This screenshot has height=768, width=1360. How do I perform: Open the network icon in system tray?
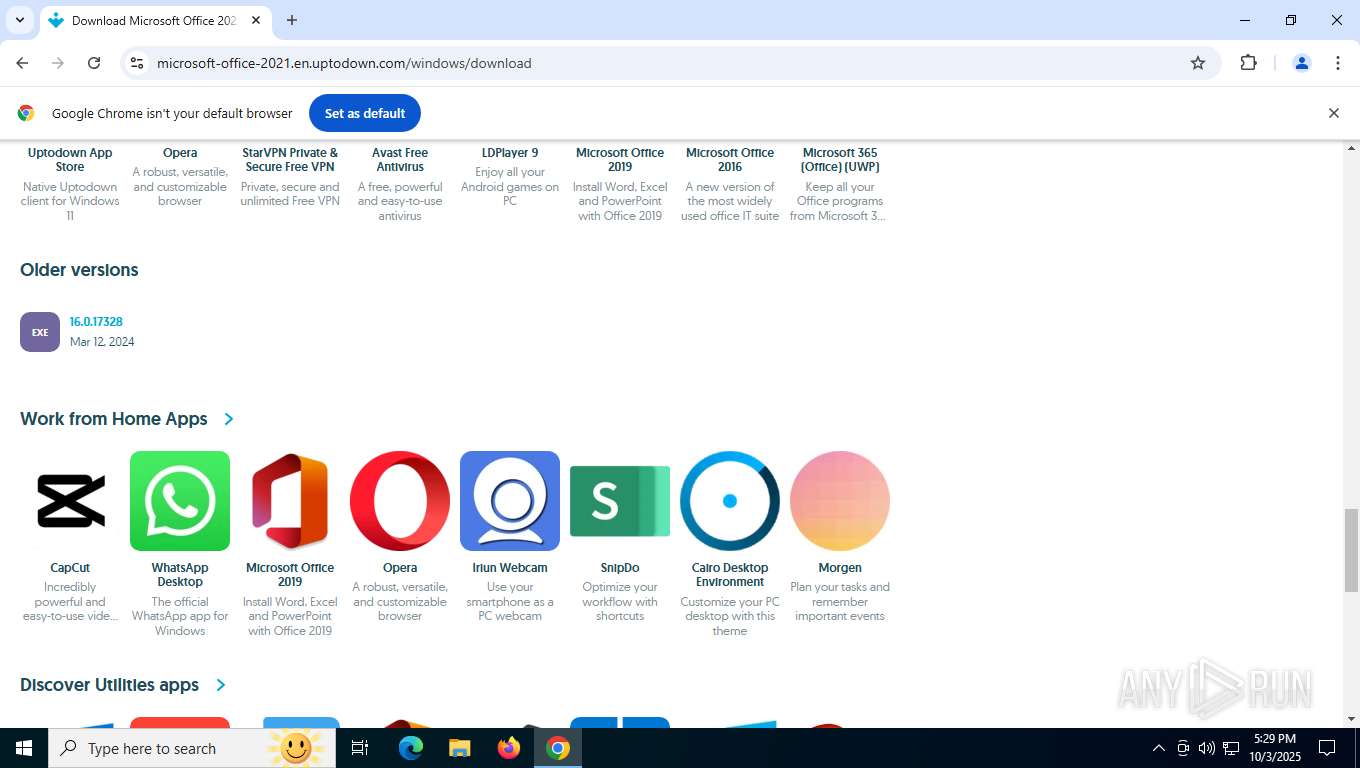coord(1231,748)
